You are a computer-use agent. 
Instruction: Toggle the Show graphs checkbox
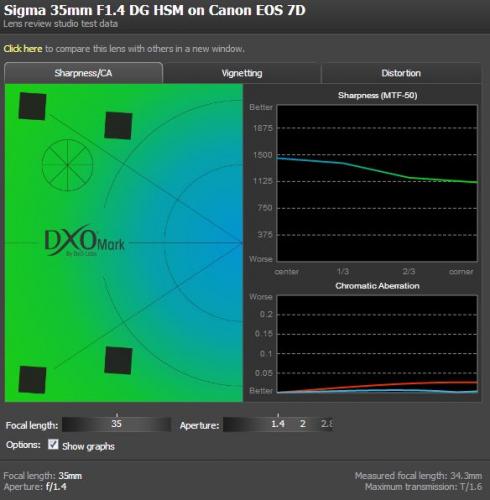53,444
